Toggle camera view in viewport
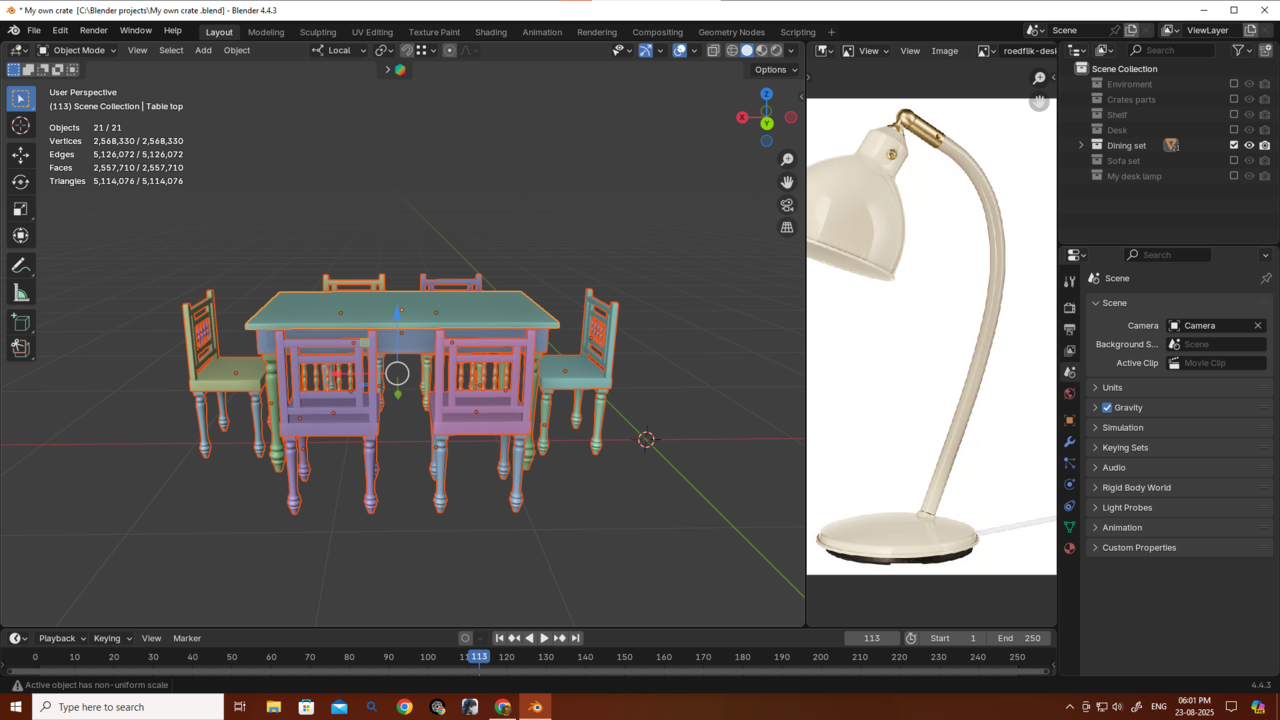 [x=787, y=205]
